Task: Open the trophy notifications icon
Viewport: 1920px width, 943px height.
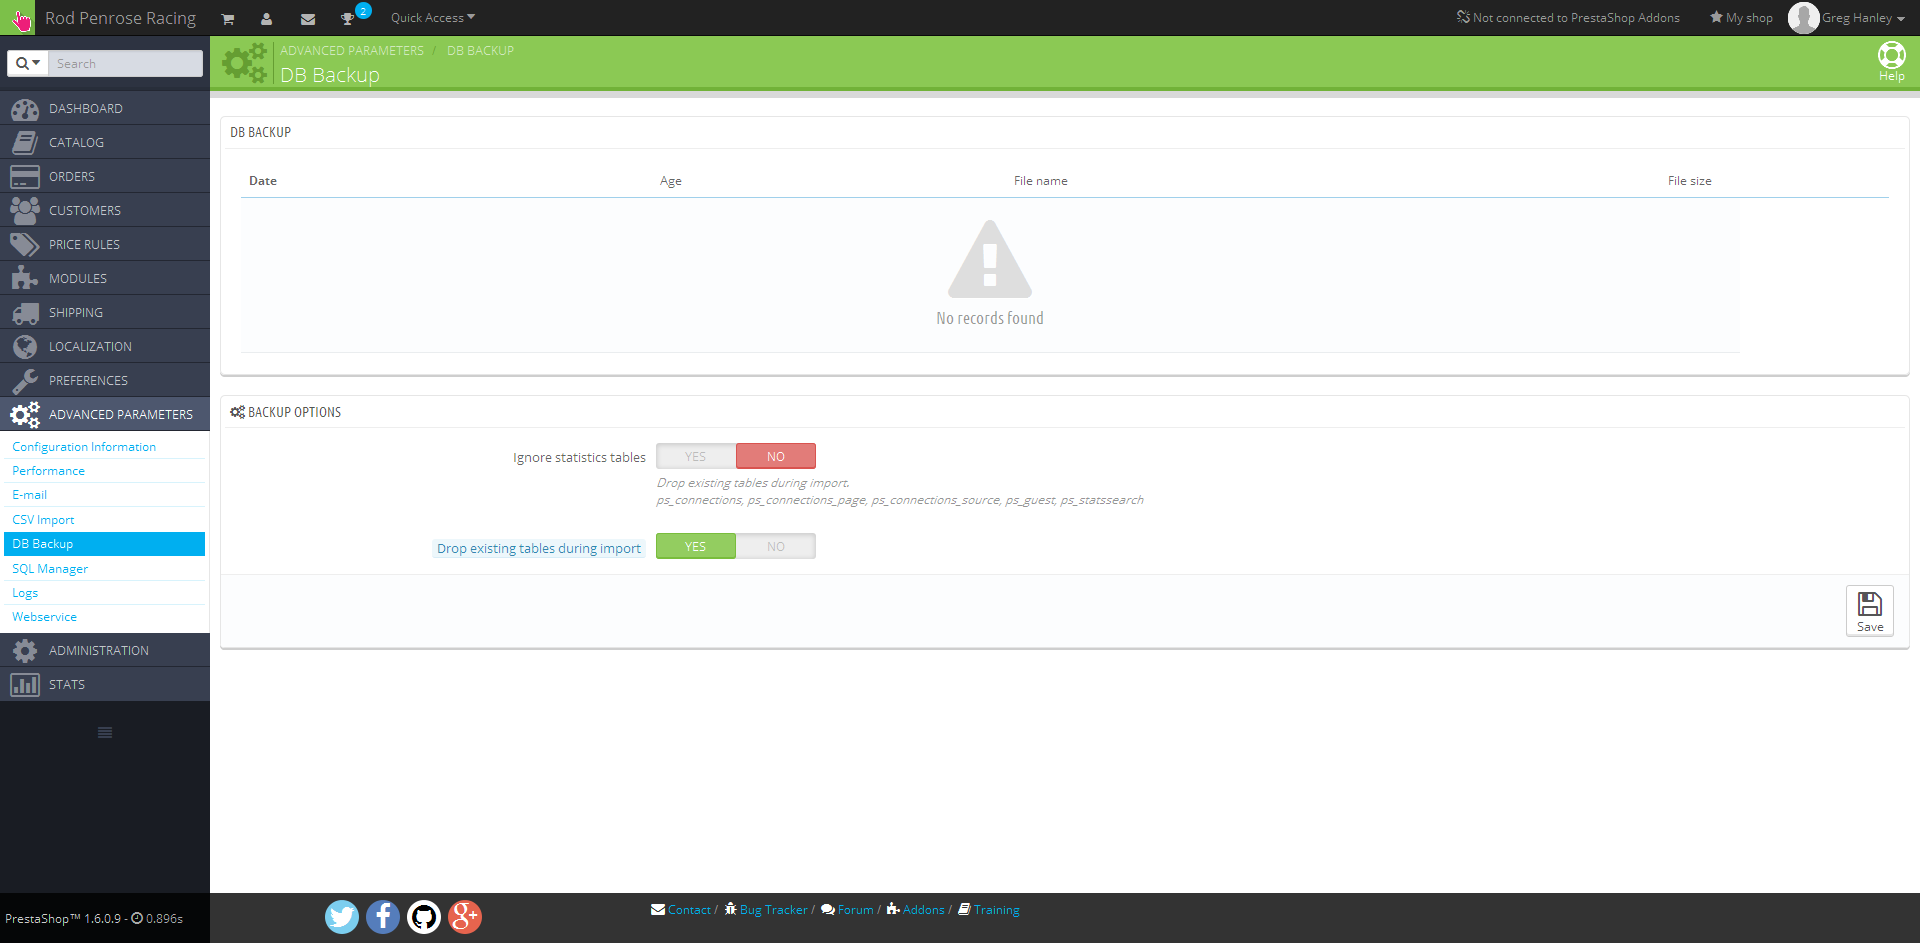Action: (347, 19)
